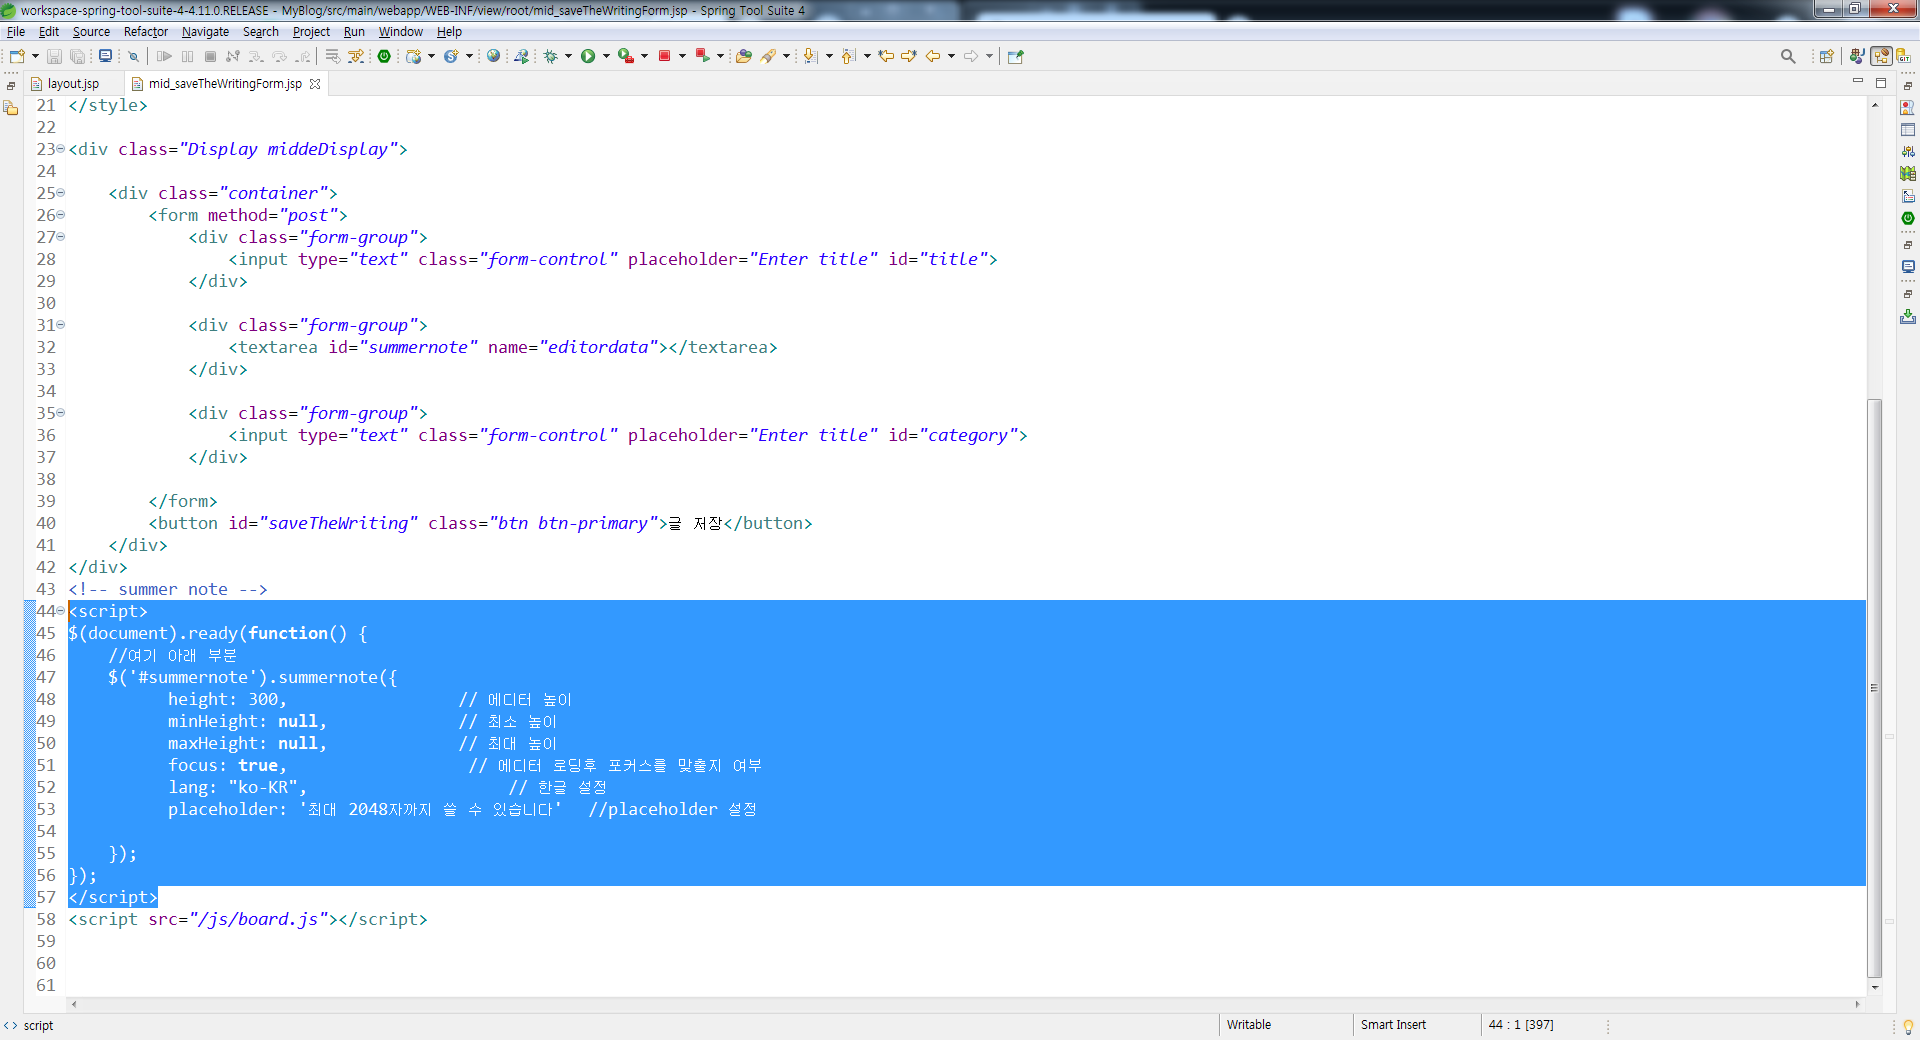Open the web browser globe icon
The image size is (1920, 1040).
493,56
